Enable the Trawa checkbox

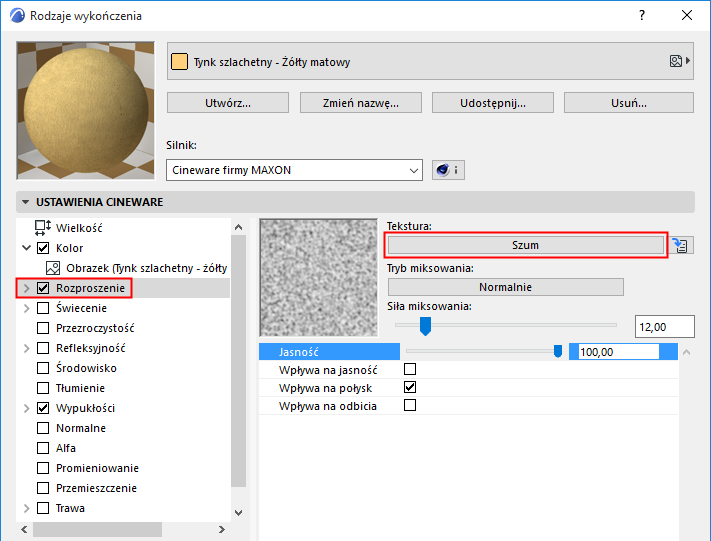43,508
